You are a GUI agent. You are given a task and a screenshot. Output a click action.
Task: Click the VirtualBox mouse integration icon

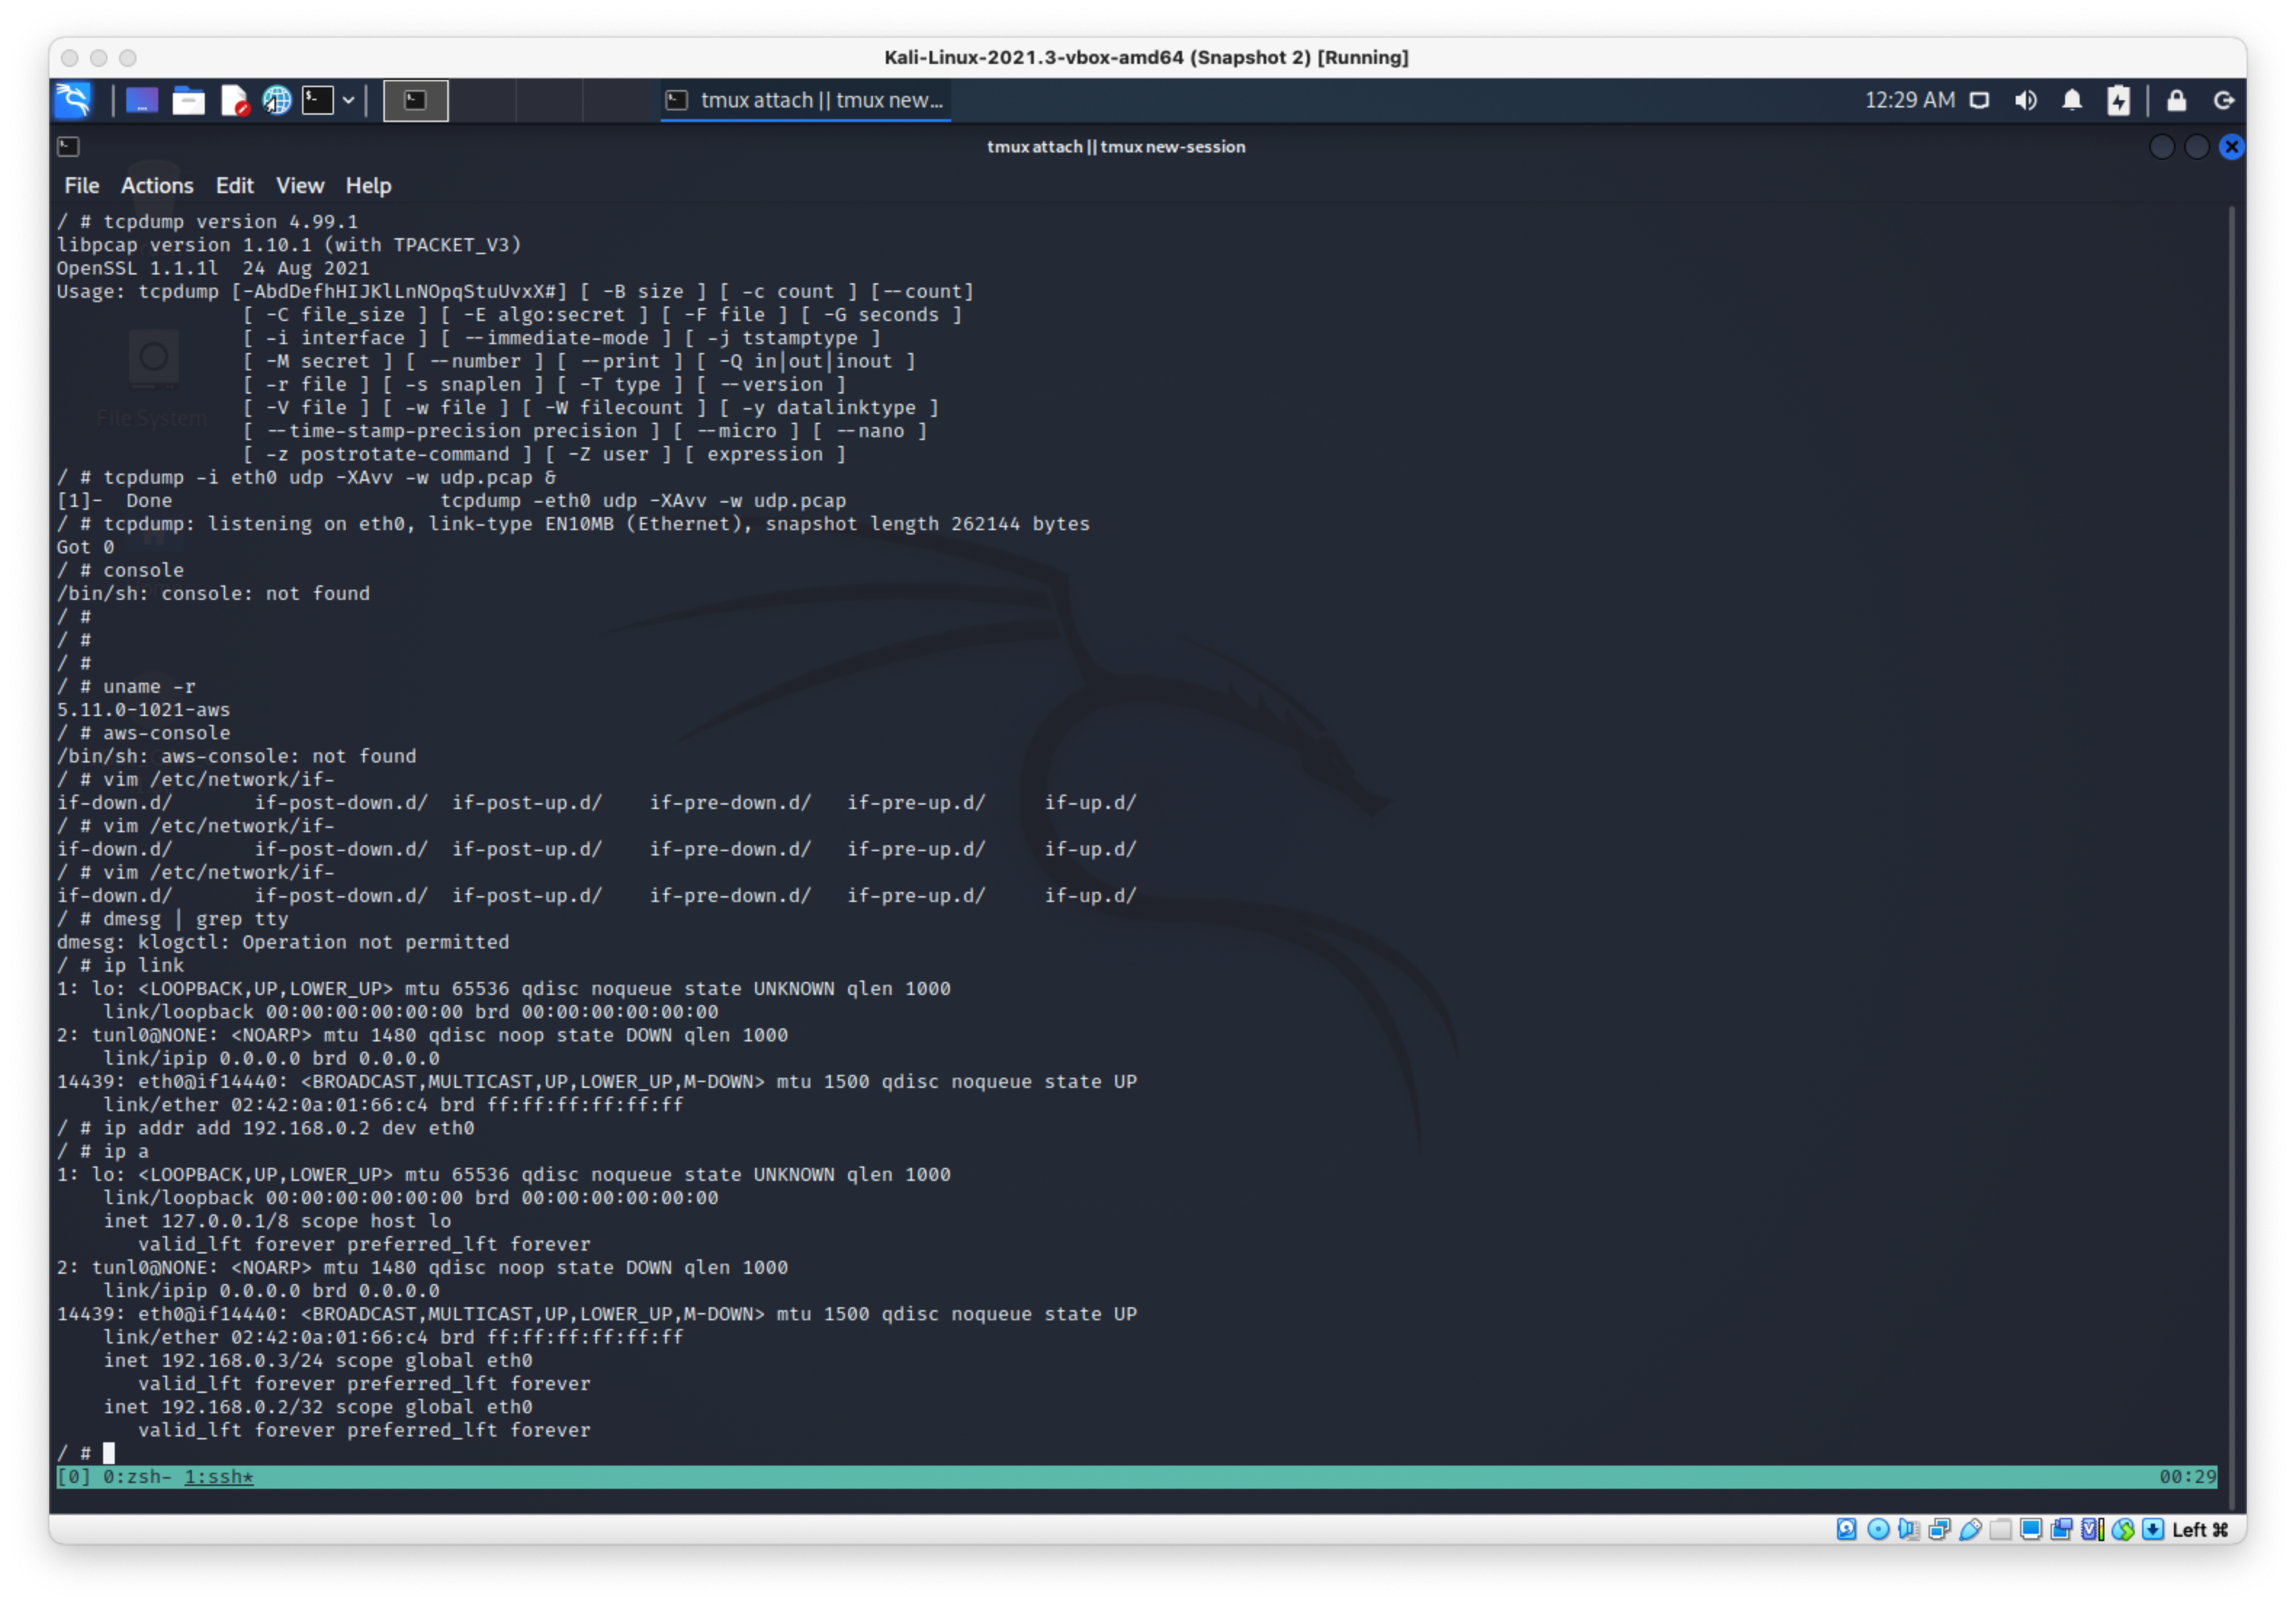coord(2123,1530)
